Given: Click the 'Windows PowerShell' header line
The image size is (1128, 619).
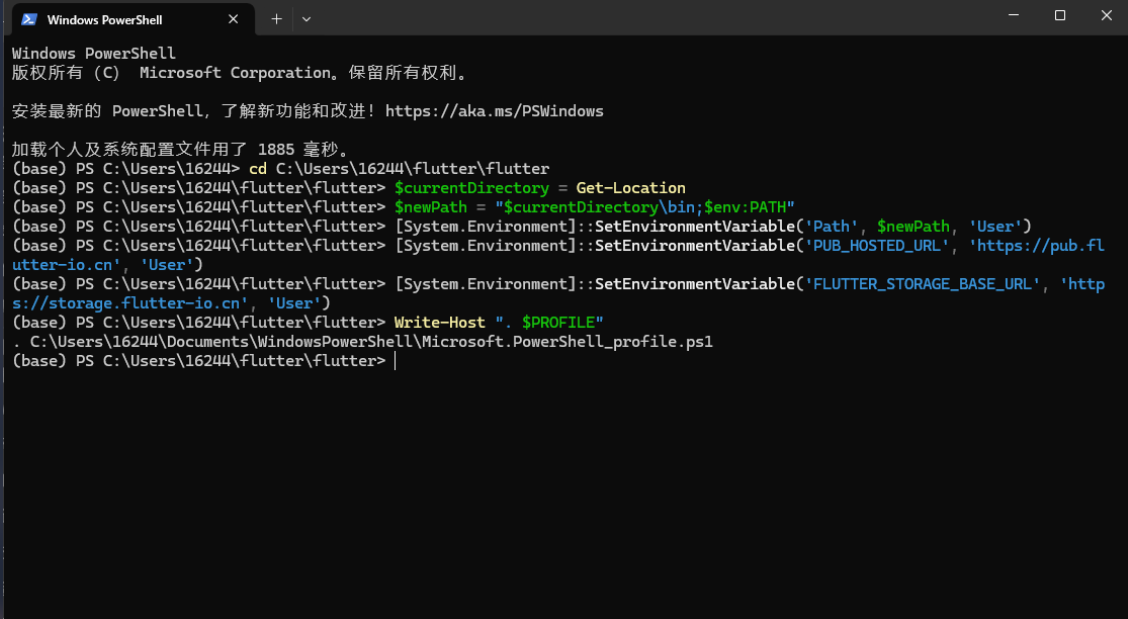Looking at the screenshot, I should (x=94, y=53).
